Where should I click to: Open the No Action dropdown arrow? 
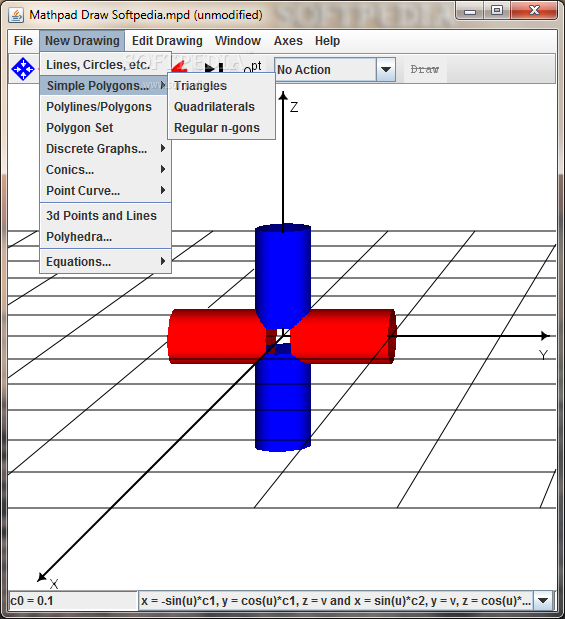coord(386,70)
